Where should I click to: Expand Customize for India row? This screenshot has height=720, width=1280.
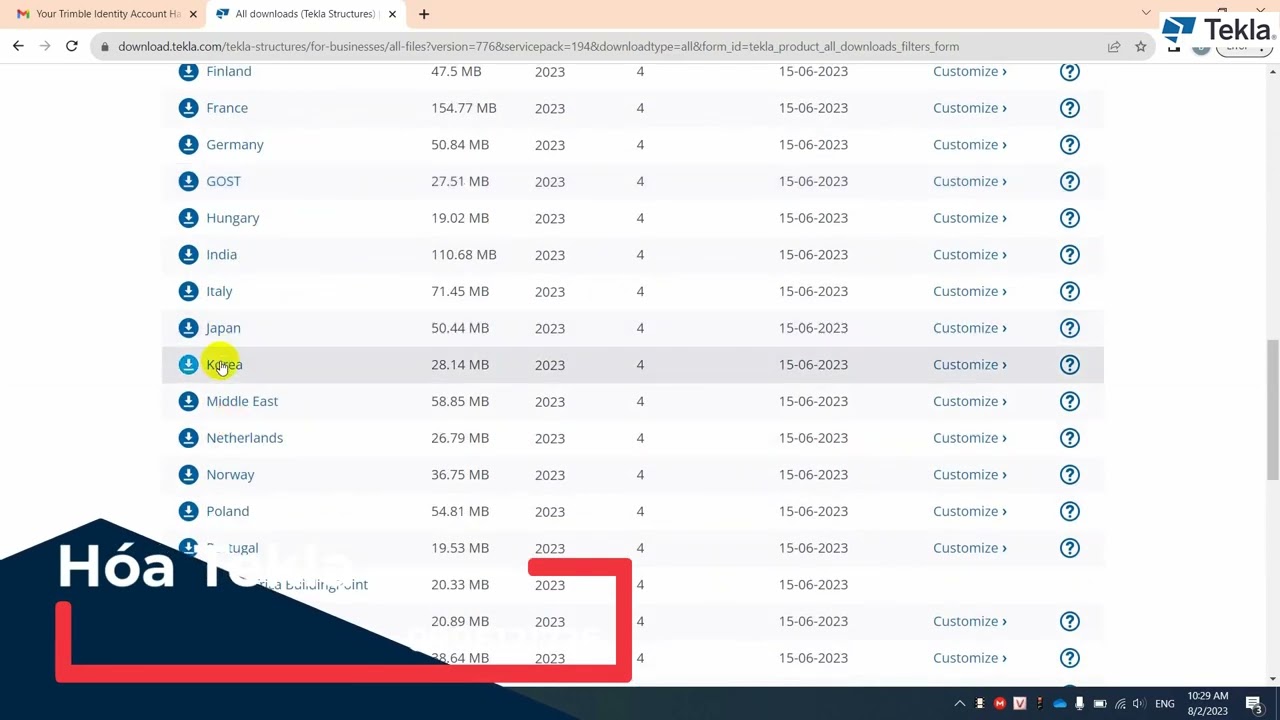(x=970, y=254)
